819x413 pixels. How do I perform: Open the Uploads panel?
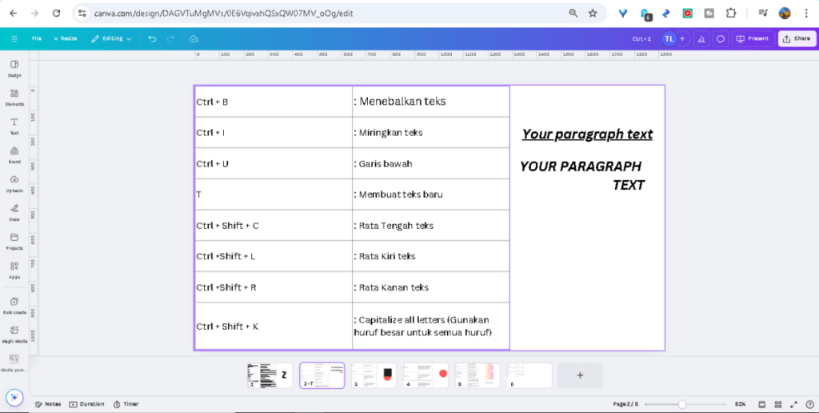[14, 183]
